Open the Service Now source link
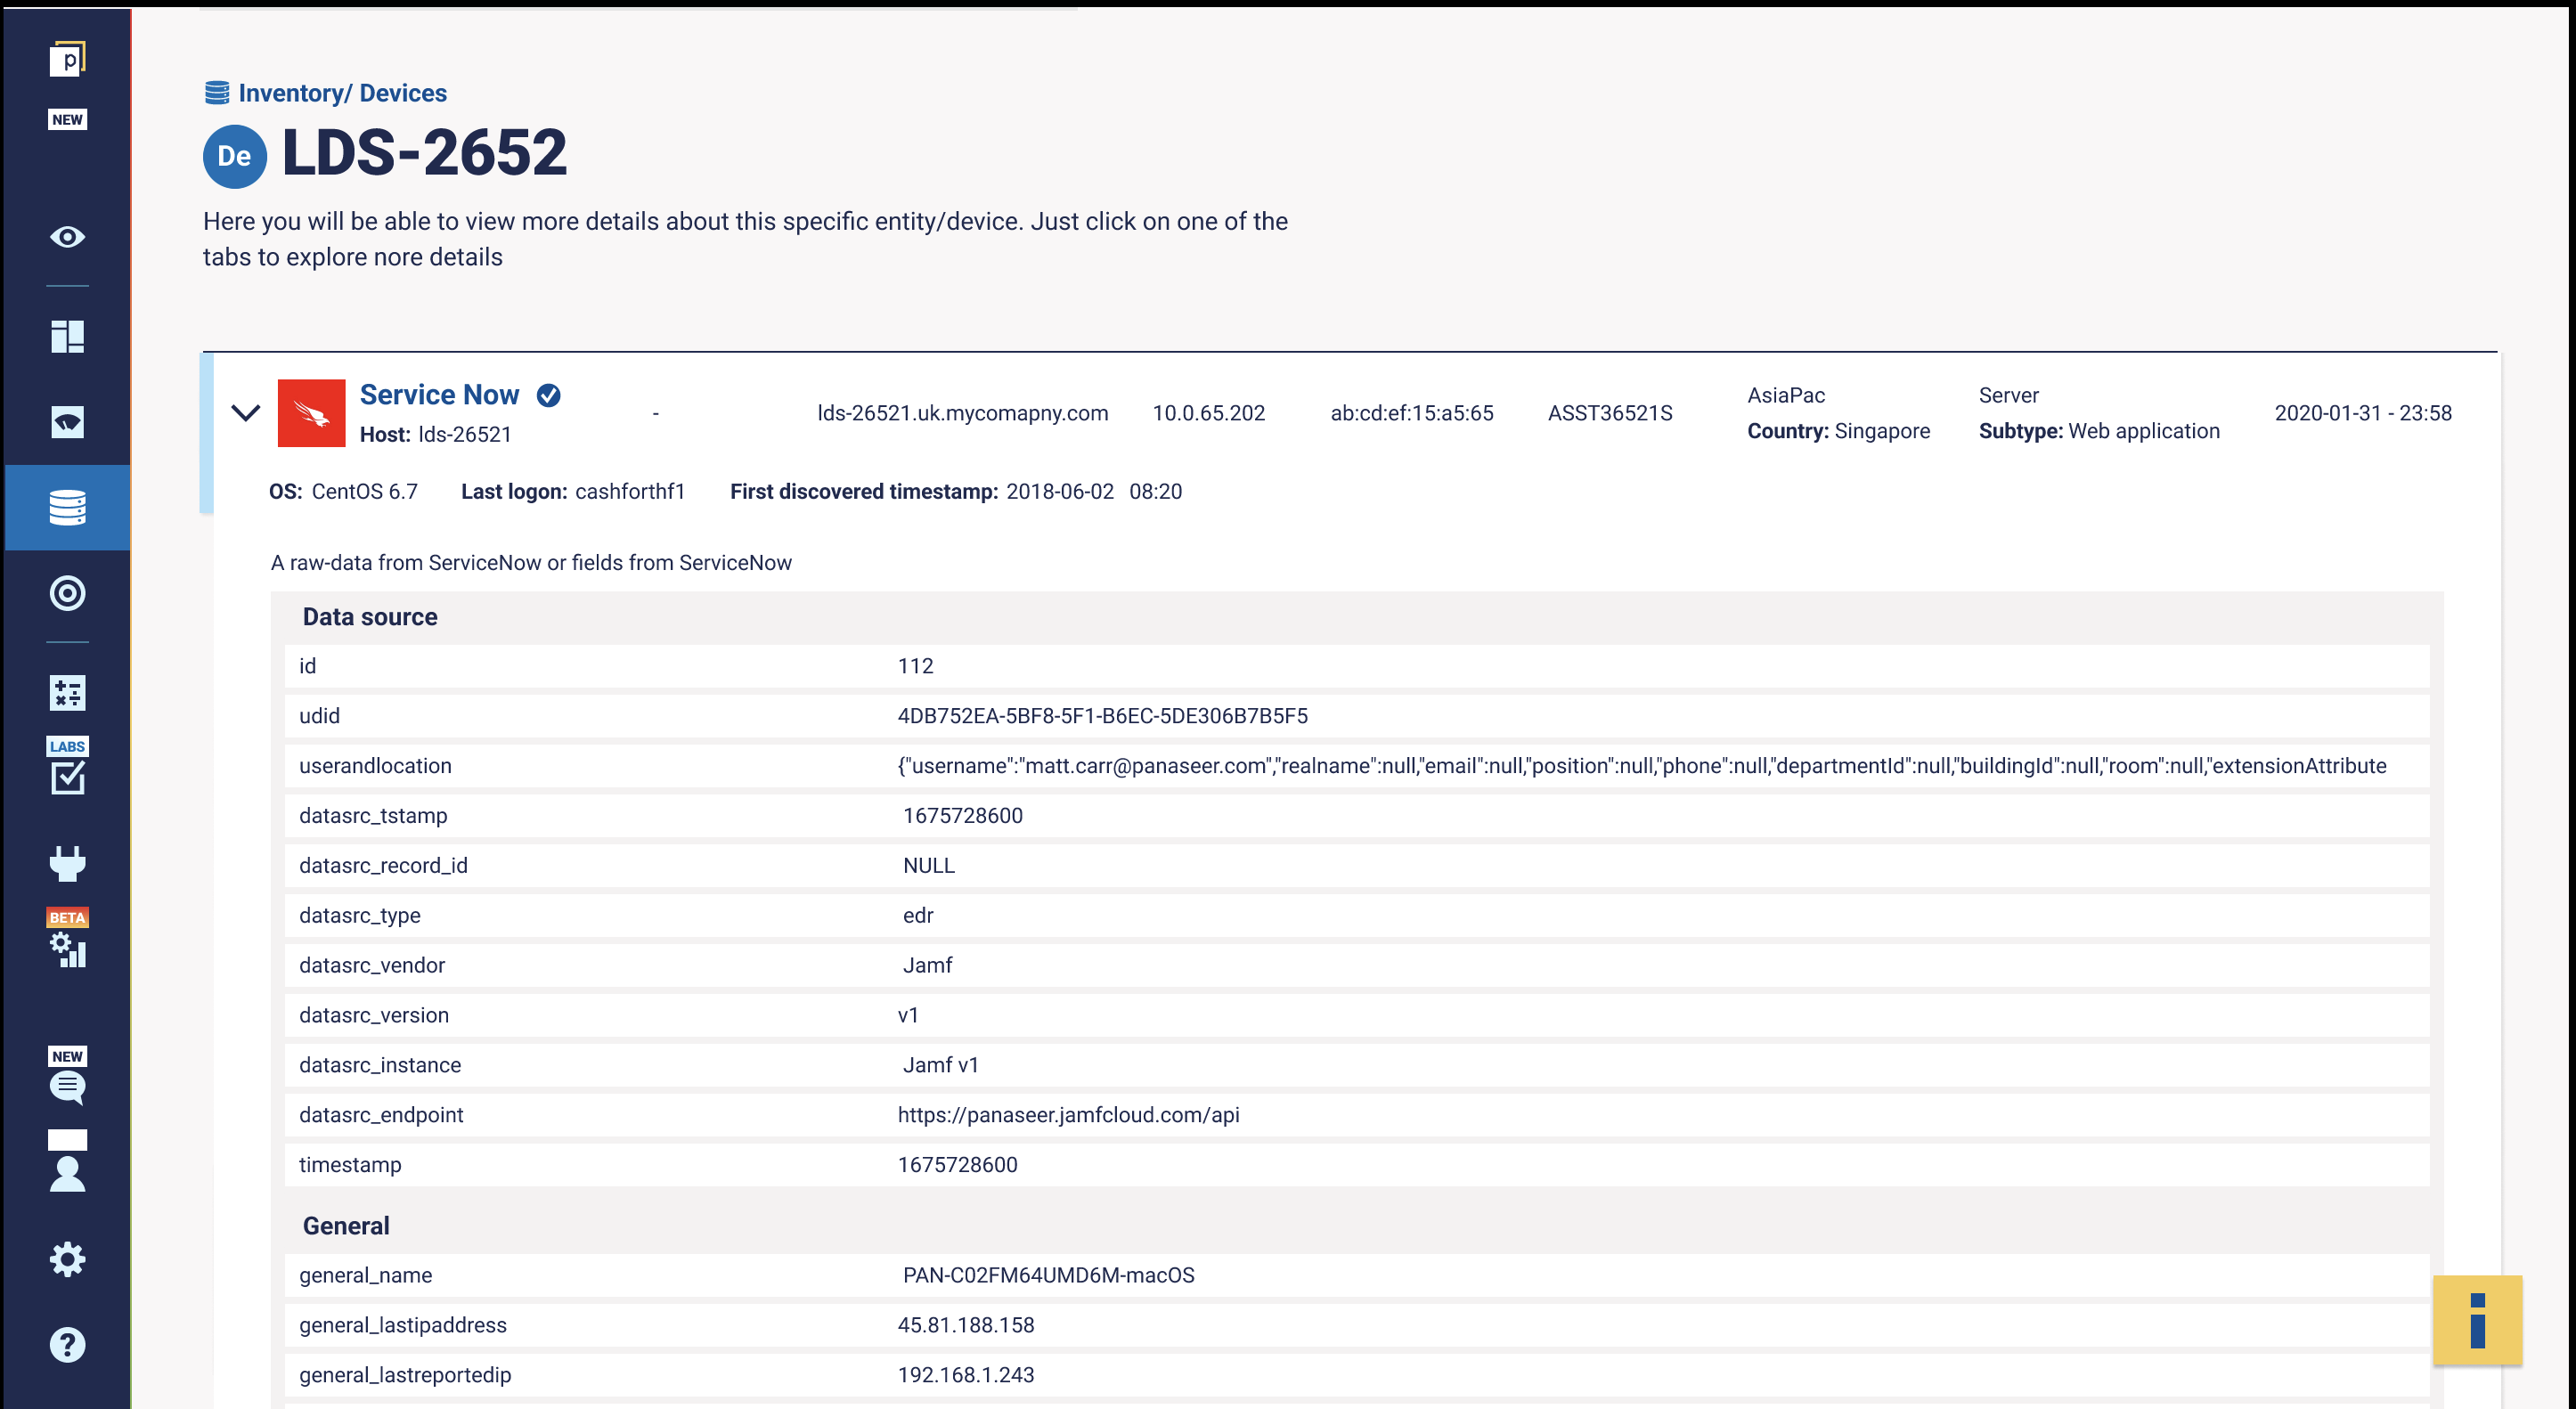This screenshot has width=2576, height=1409. (439, 395)
